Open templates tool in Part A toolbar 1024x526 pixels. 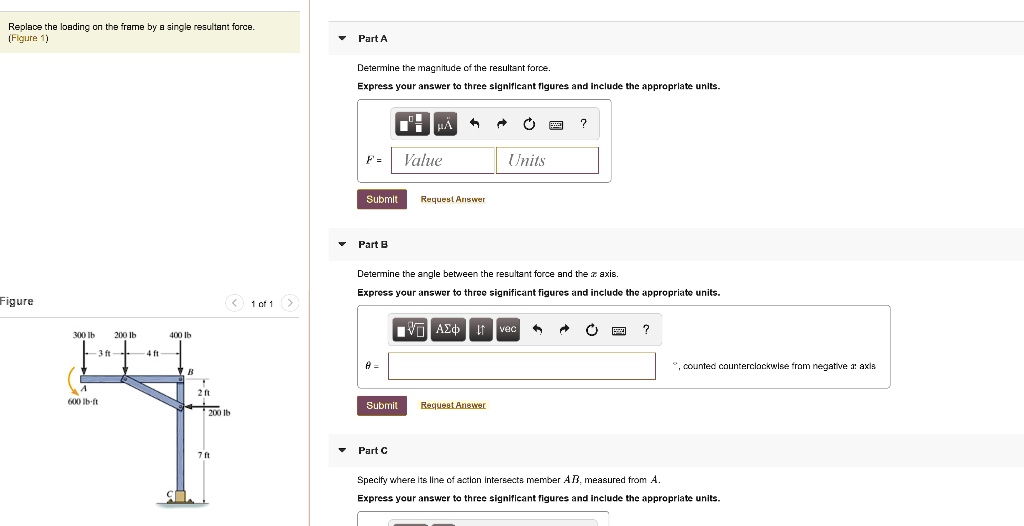click(x=412, y=124)
